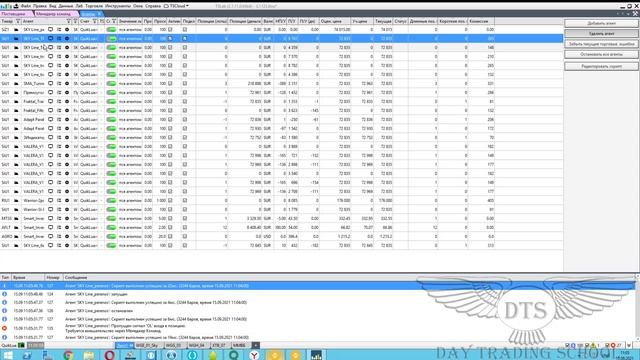This screenshot has width=640, height=360.
Task: Click the black circle icon in the SiZ1 row
Action: (x=67, y=30)
